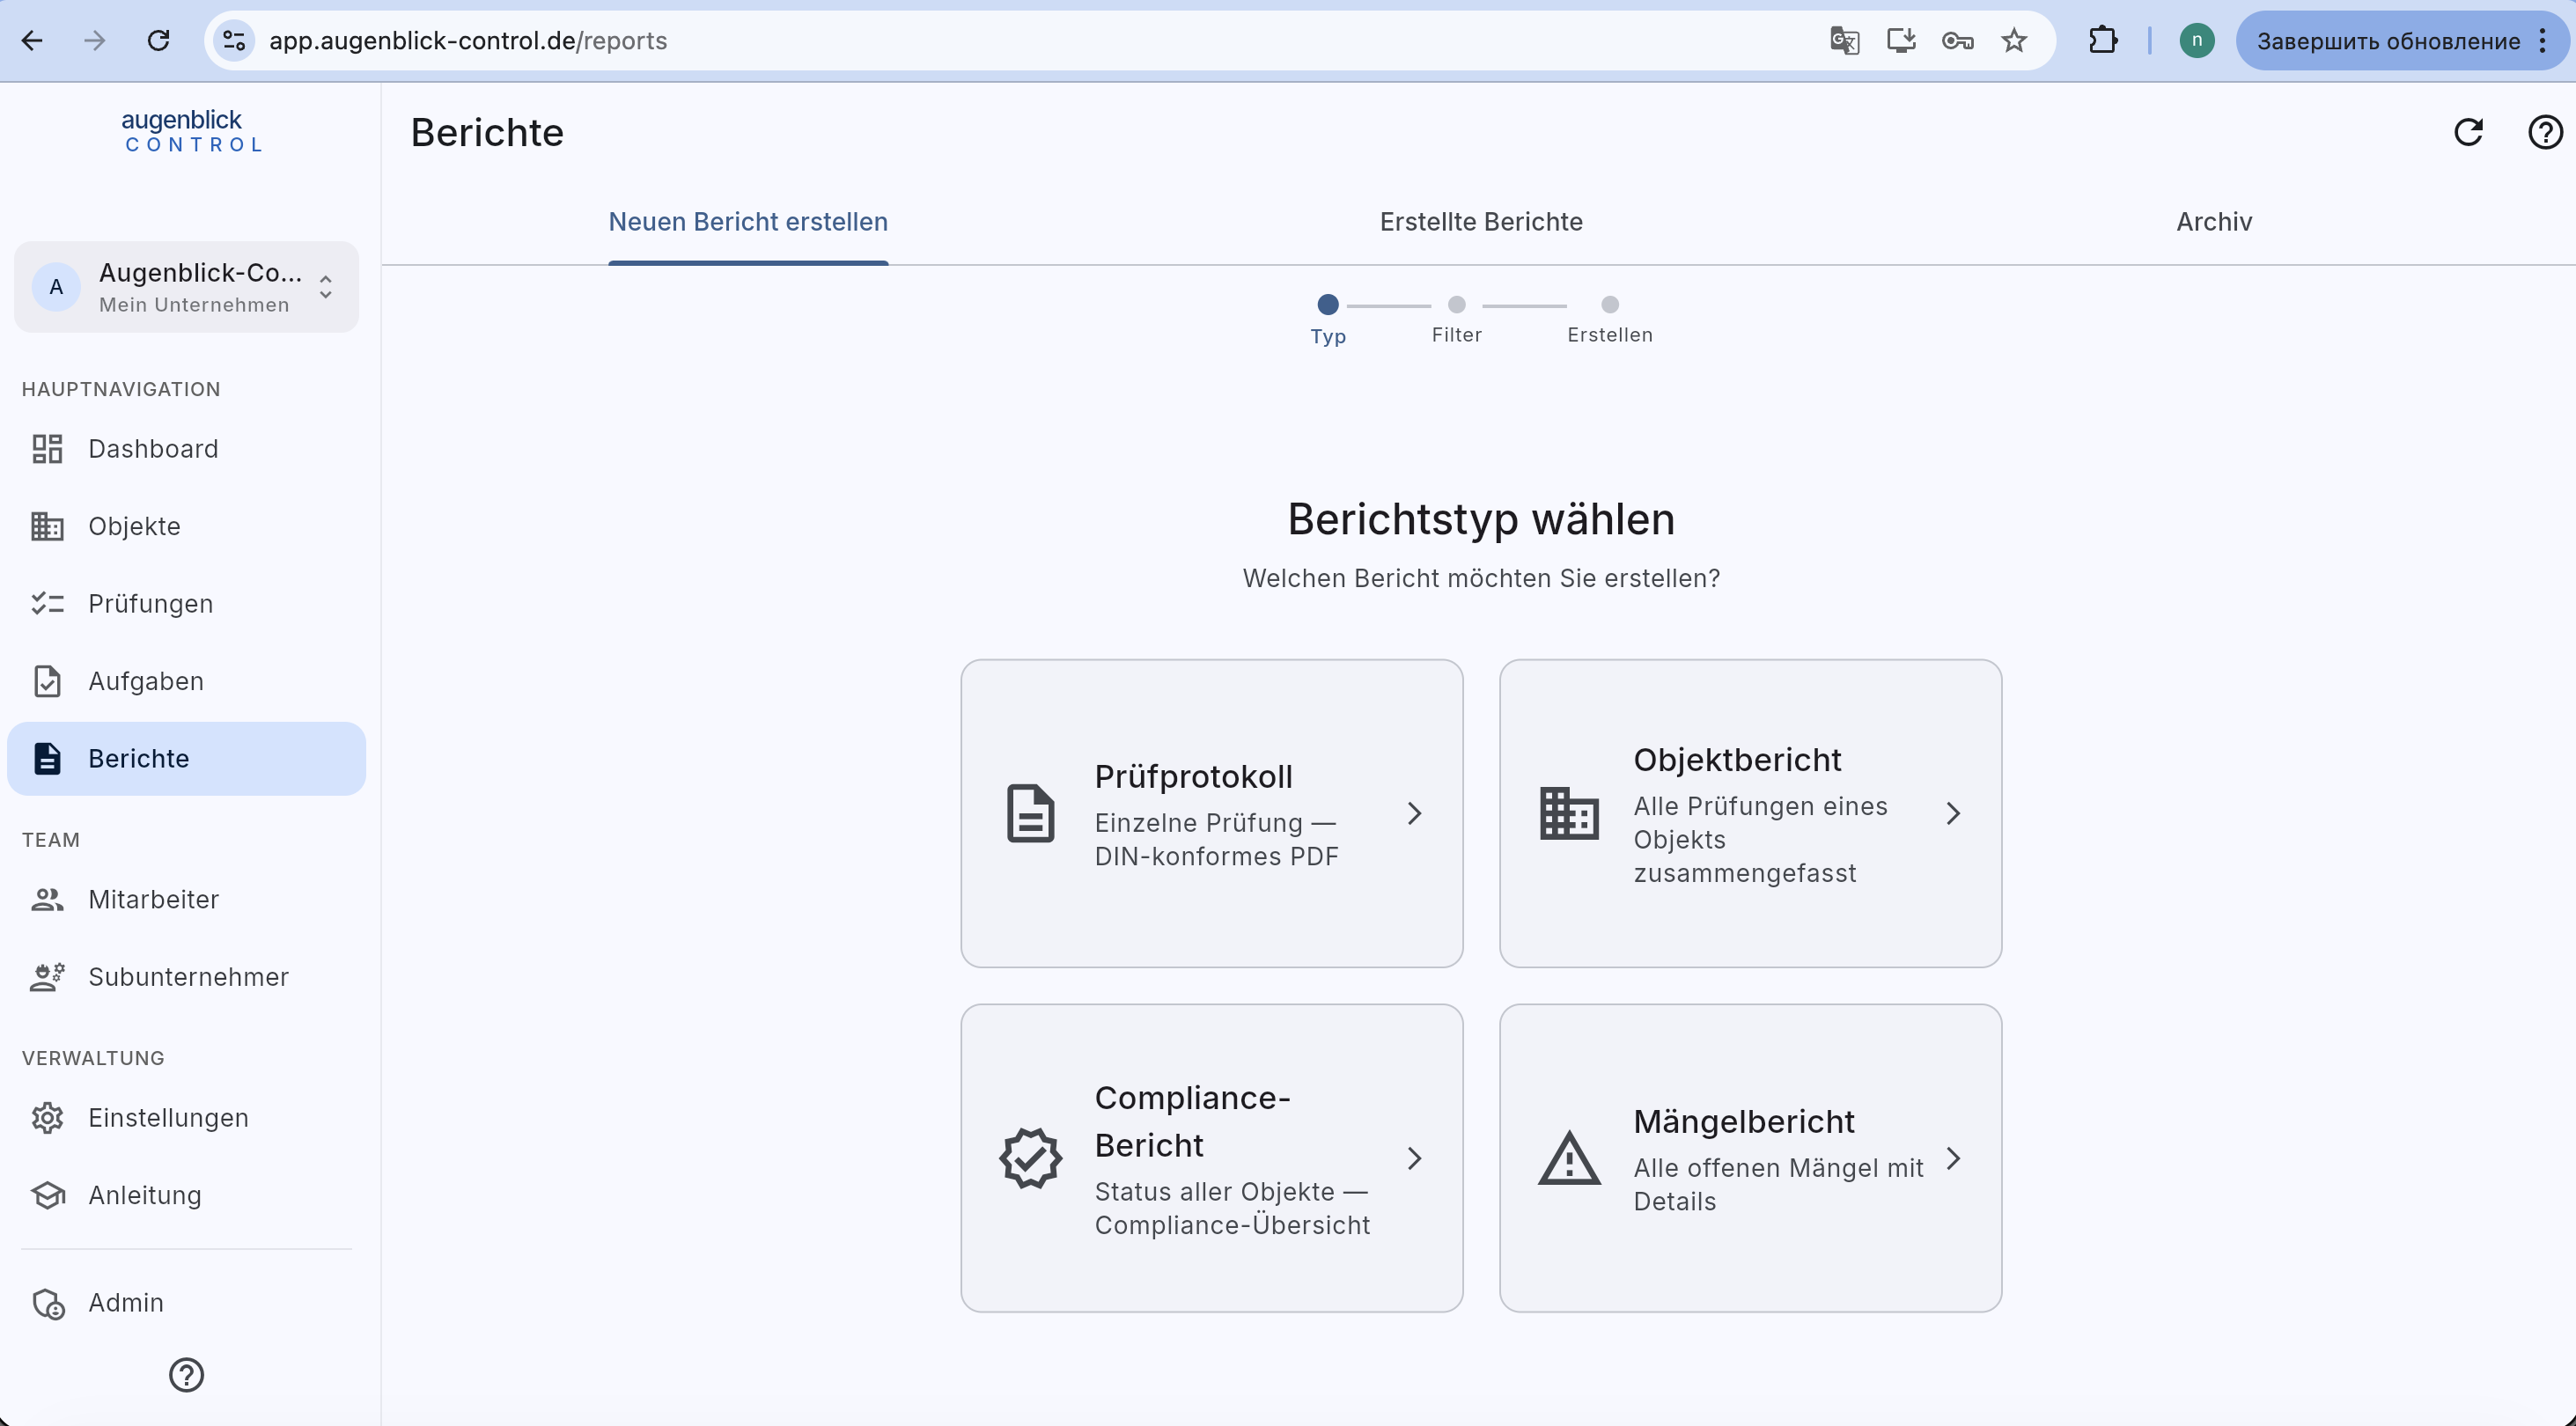
Task: Click the augenblick CONTROL logo
Action: tap(190, 131)
